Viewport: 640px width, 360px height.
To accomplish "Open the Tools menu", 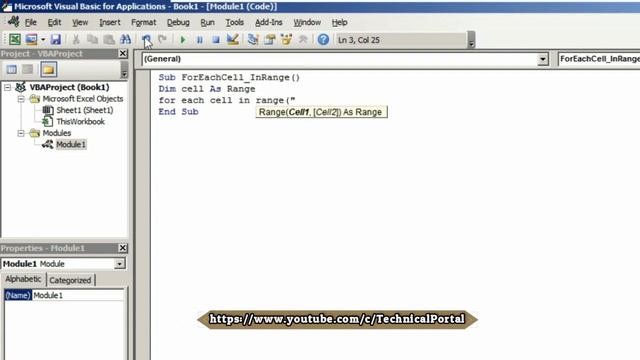I will (x=235, y=22).
